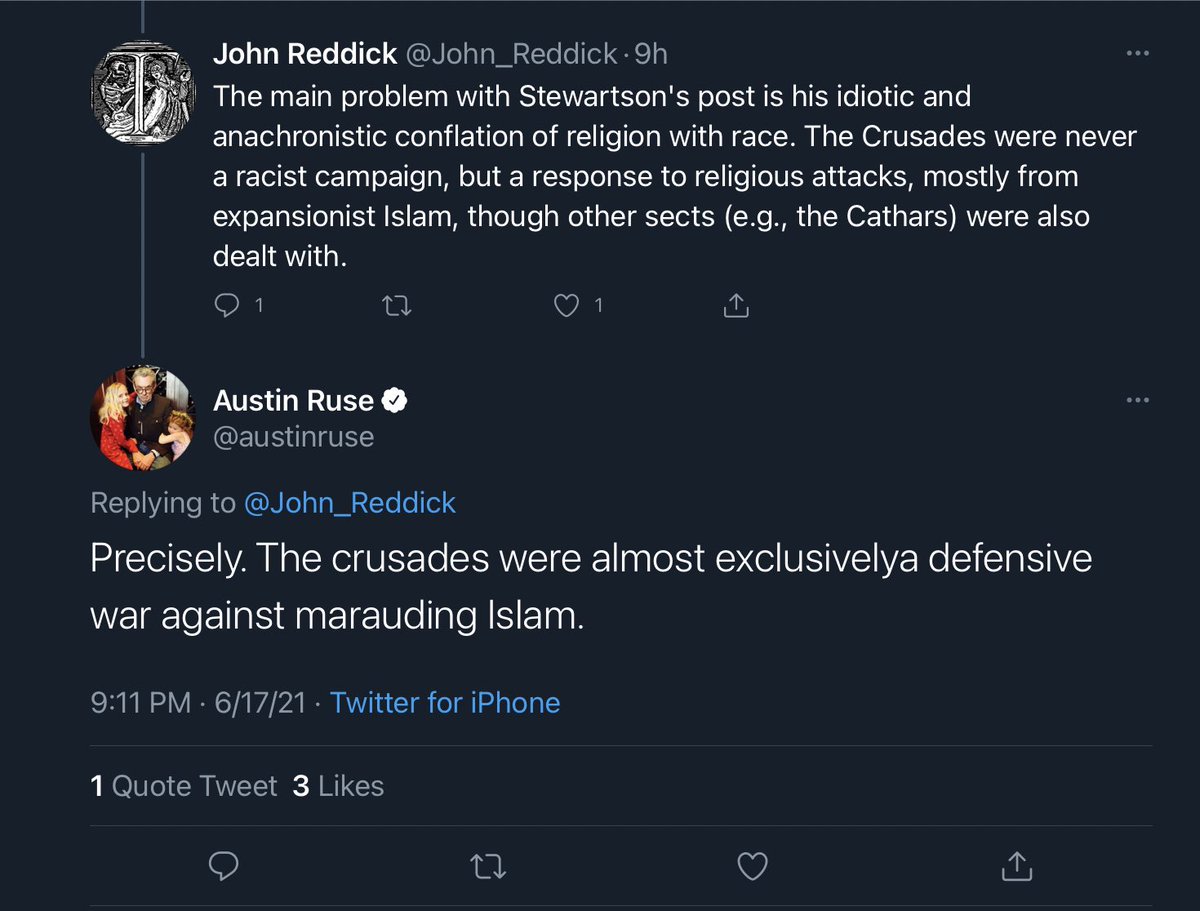Reply to John Reddick's tweet

click(x=228, y=306)
